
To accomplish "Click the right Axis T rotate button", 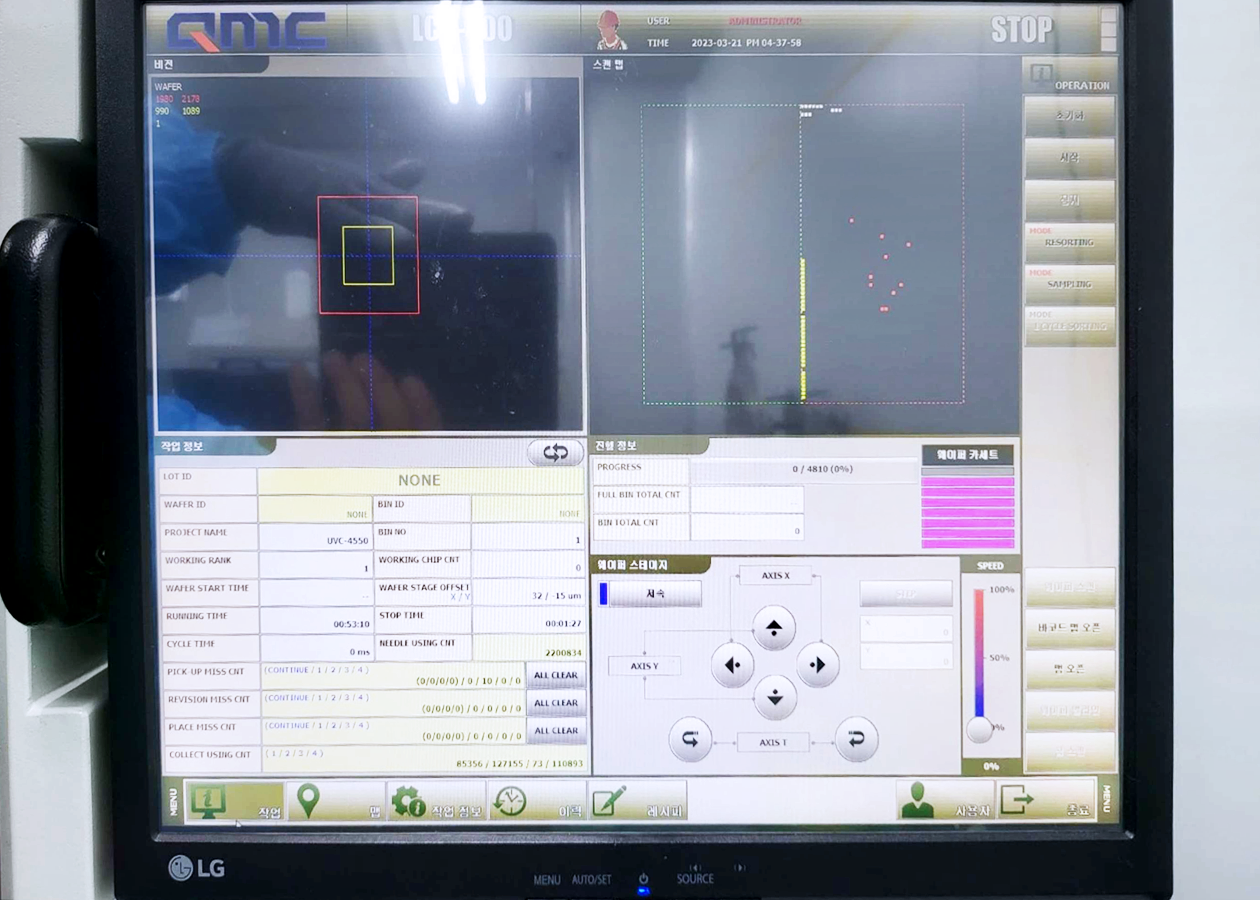I will [x=856, y=740].
